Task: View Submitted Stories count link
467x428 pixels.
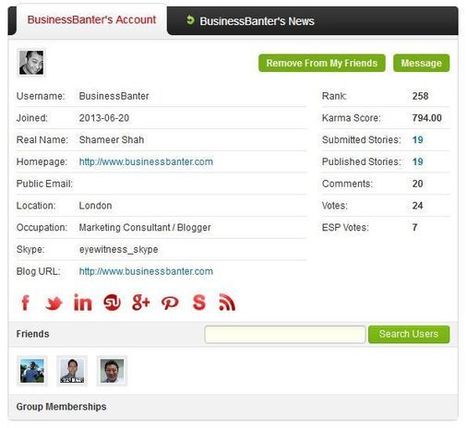Action: click(418, 140)
